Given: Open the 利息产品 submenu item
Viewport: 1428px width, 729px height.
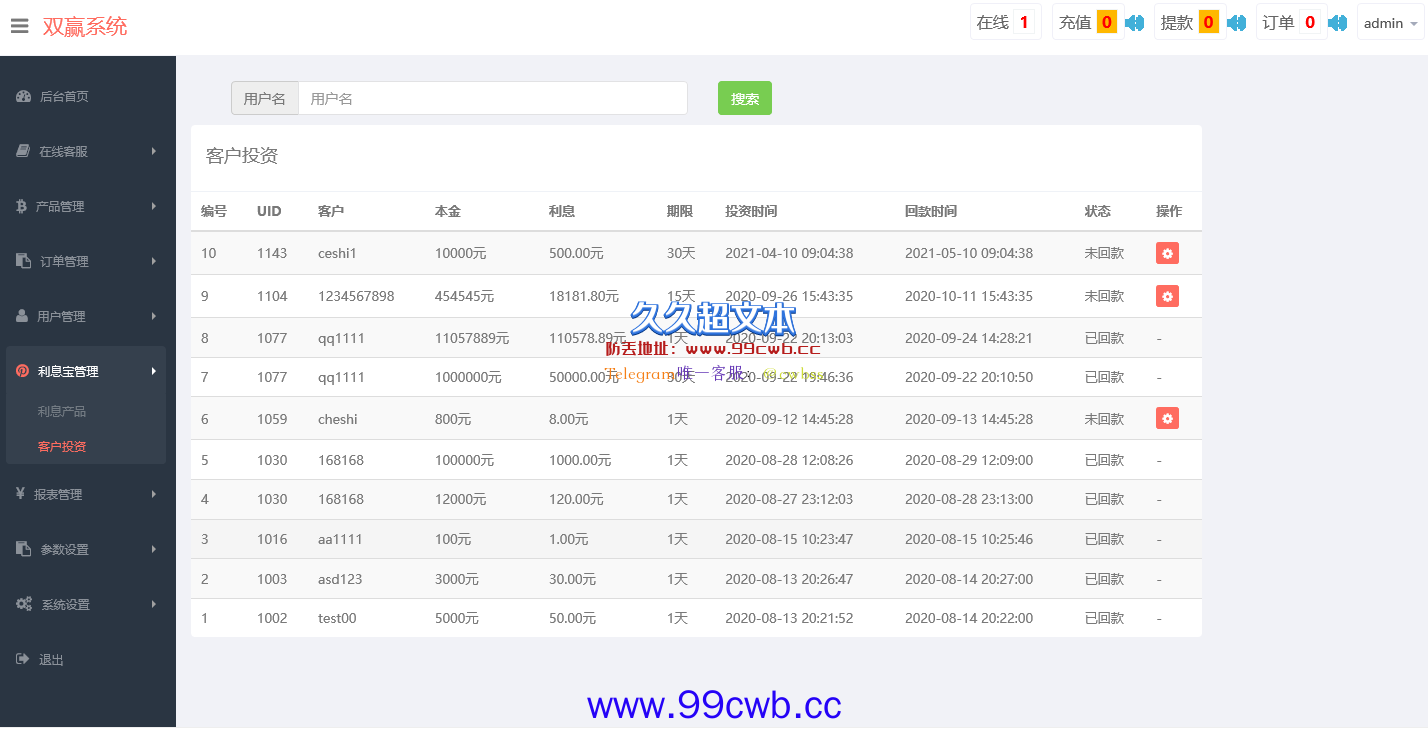Looking at the screenshot, I should point(62,411).
